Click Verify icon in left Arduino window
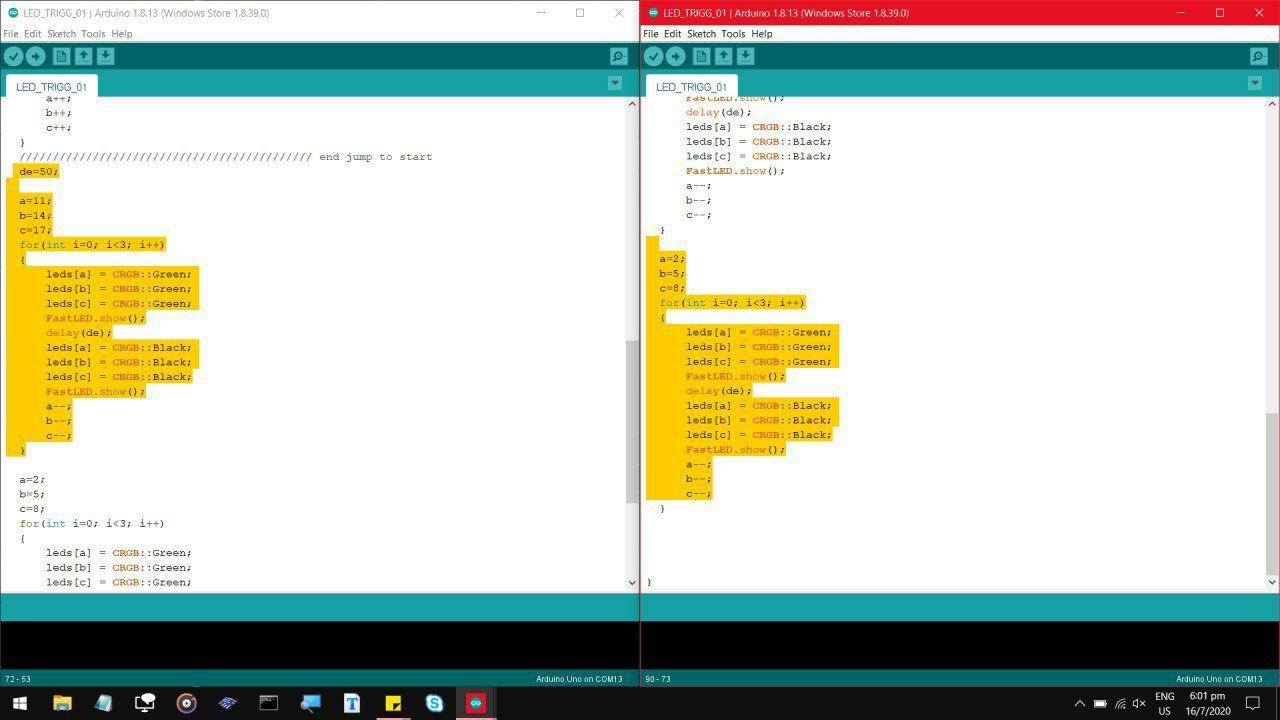 point(13,57)
